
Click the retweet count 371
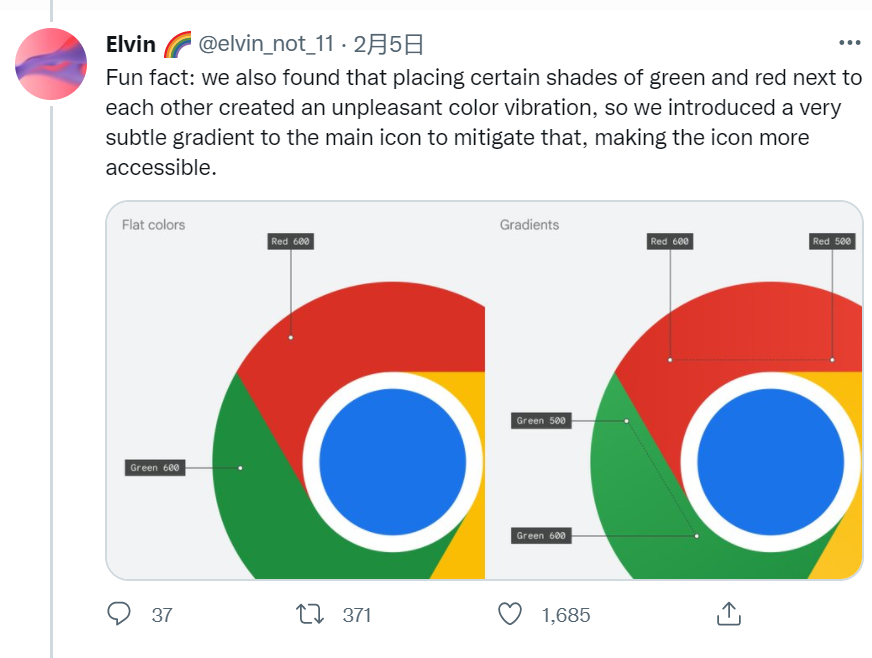pyautogui.click(x=356, y=615)
